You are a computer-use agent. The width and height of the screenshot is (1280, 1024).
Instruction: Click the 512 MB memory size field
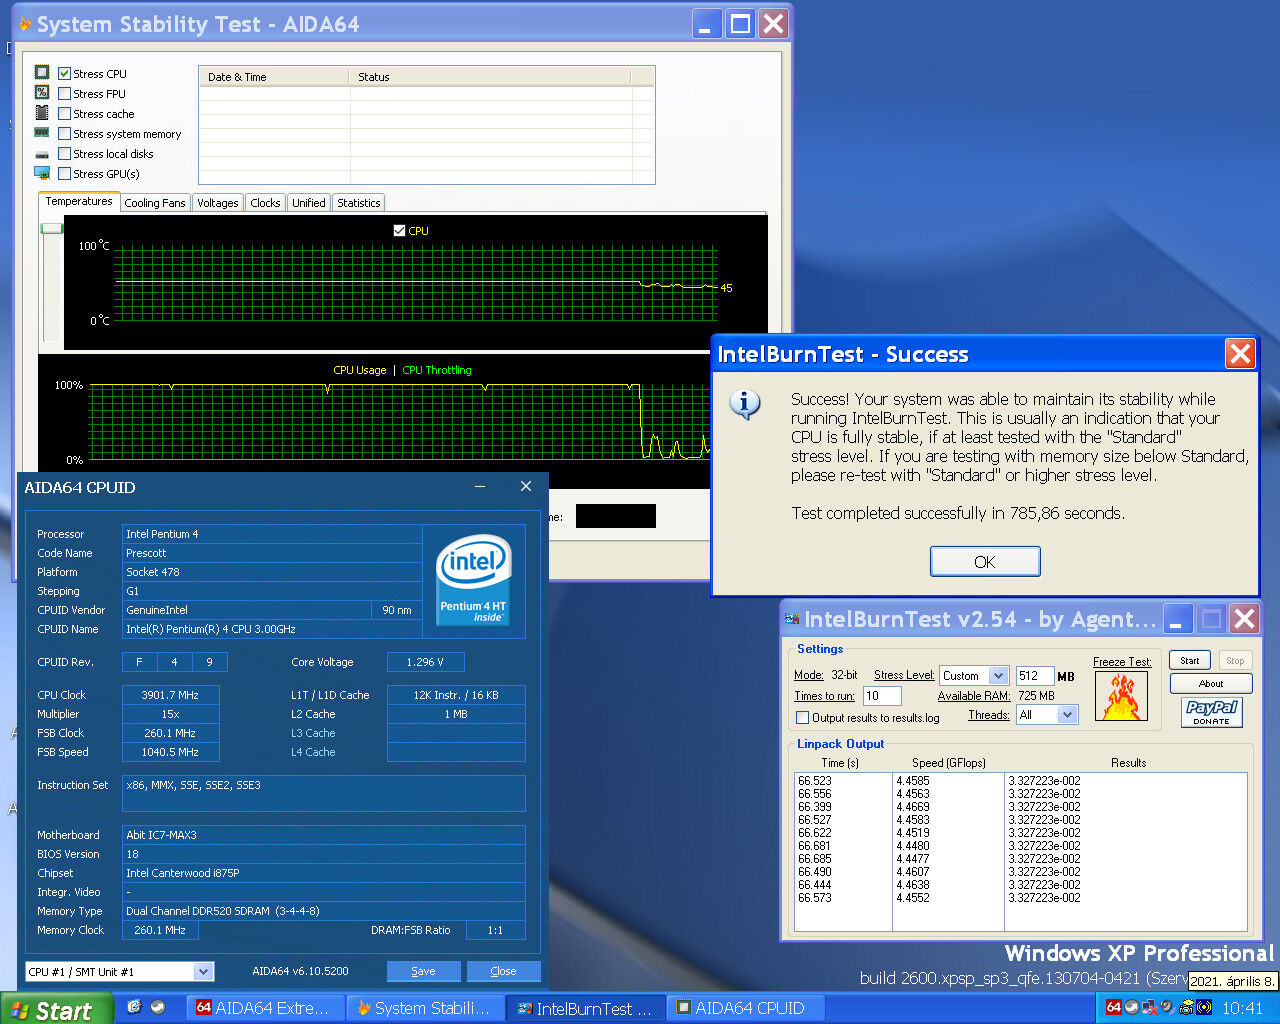point(1034,676)
